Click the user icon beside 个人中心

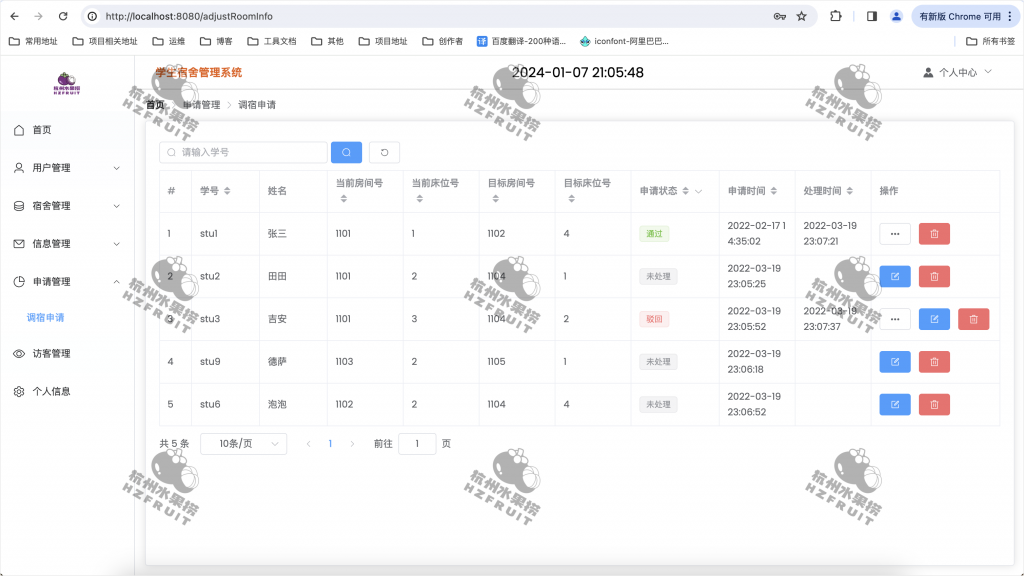(929, 71)
